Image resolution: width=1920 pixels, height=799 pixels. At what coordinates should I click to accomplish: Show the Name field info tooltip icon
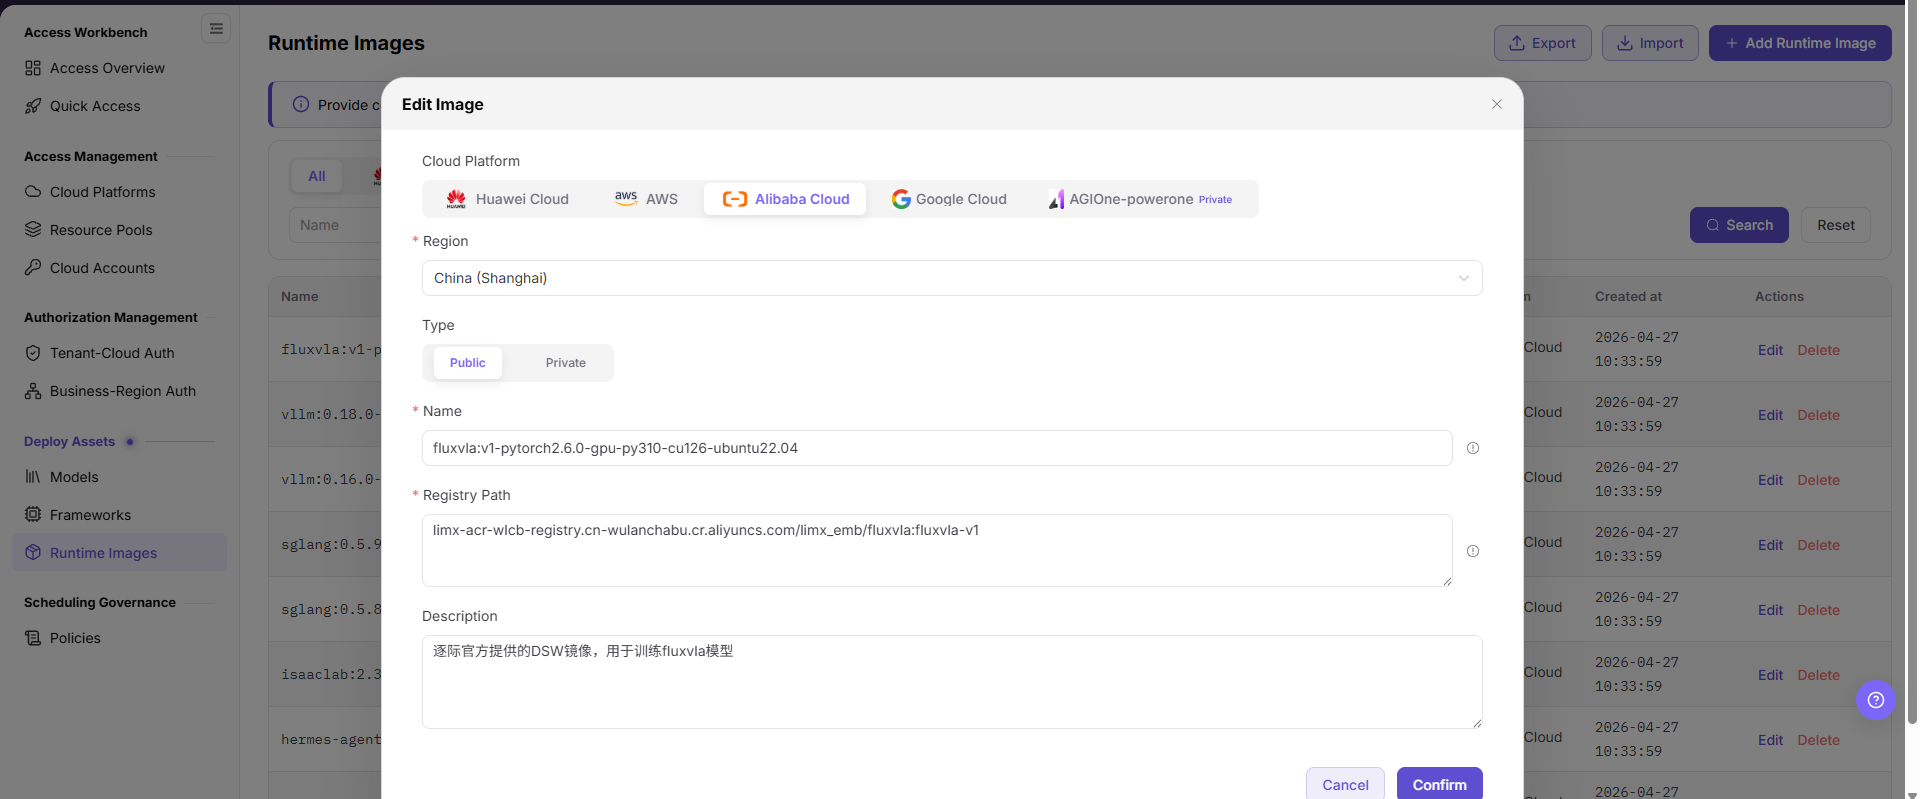point(1473,448)
